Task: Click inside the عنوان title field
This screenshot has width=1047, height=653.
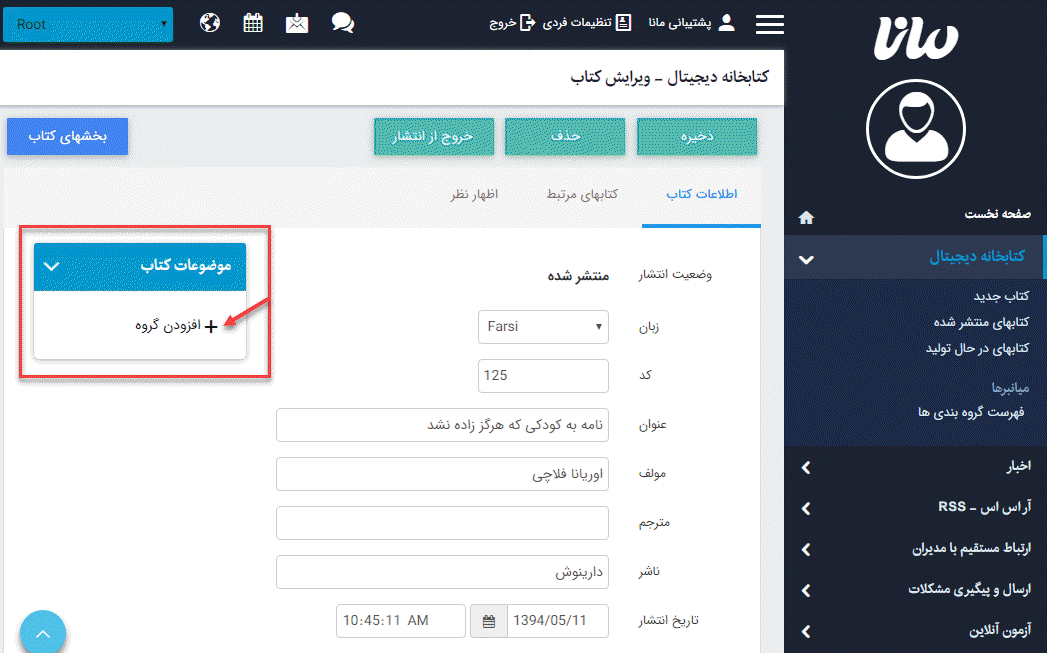Action: coord(443,424)
